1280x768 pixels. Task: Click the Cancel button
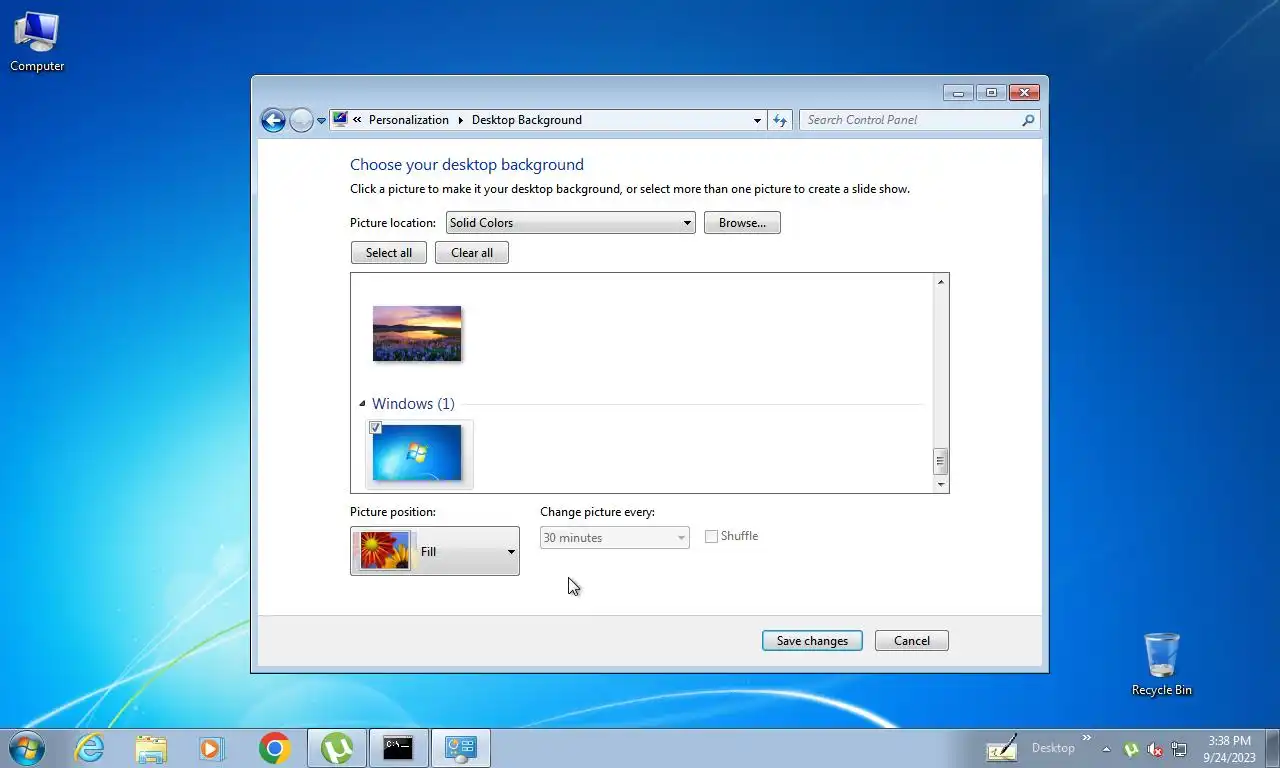pyautogui.click(x=912, y=641)
